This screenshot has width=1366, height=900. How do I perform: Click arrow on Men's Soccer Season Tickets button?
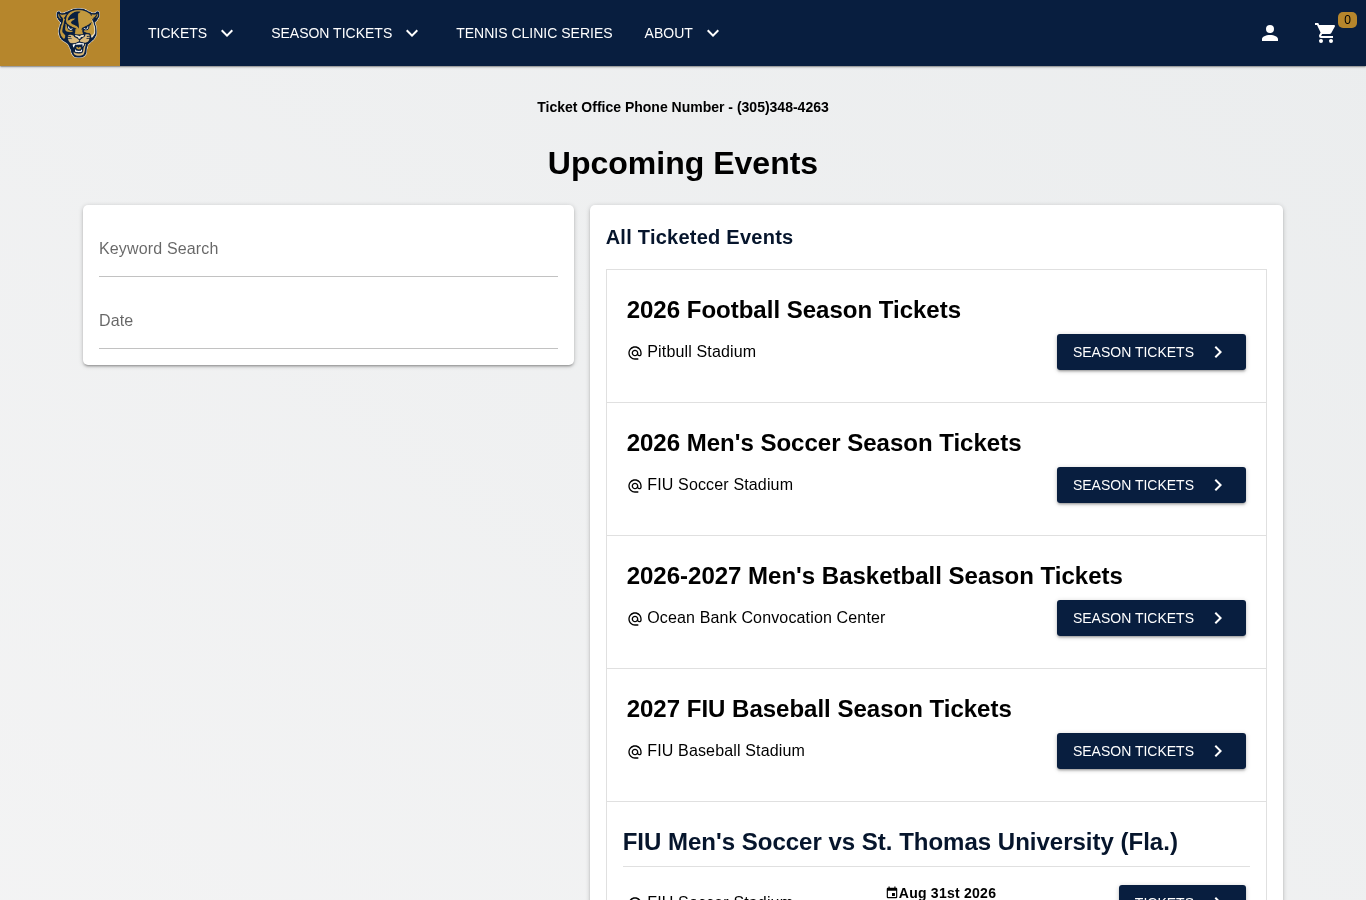coord(1218,485)
